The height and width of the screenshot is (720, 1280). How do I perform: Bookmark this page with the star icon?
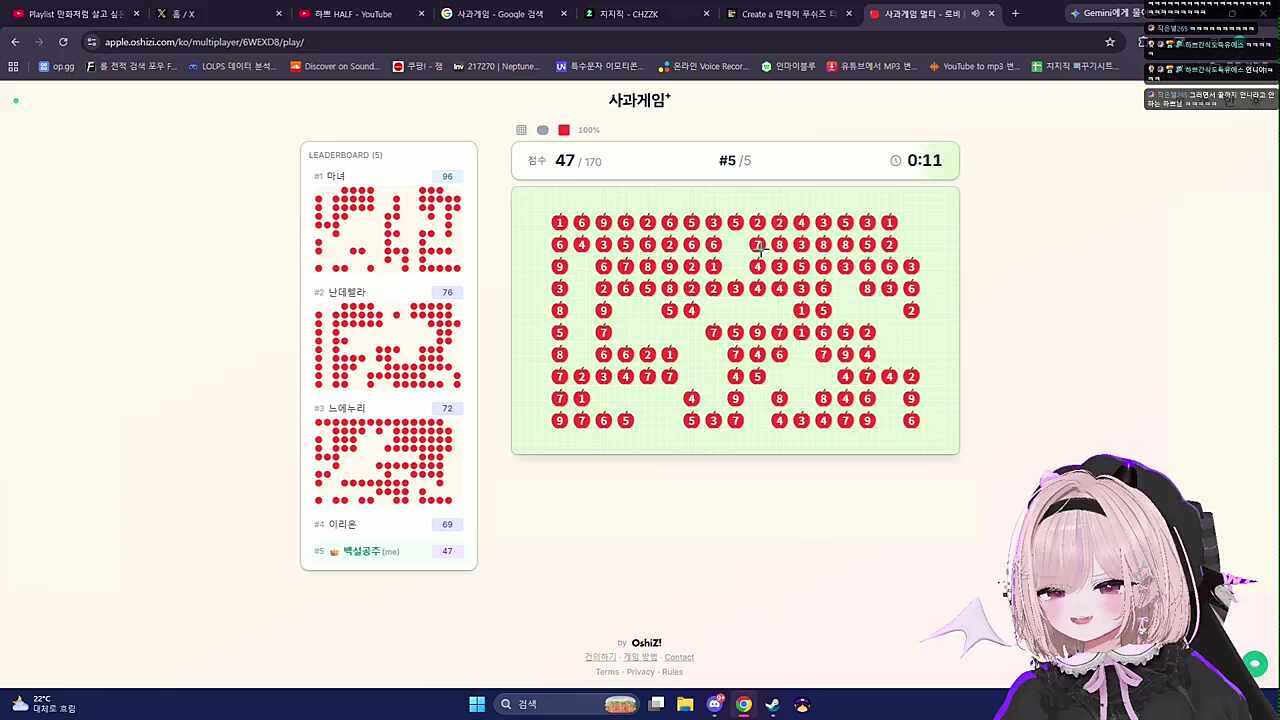pos(1110,42)
